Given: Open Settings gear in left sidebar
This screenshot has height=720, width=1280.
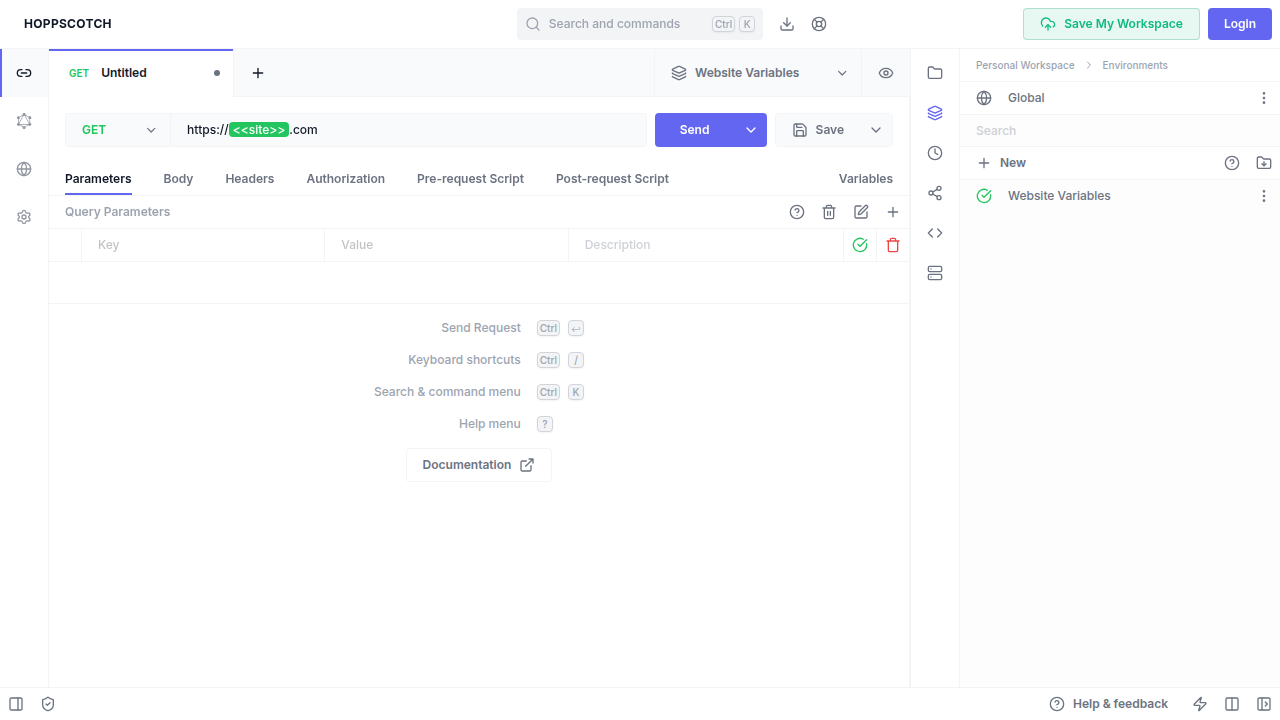Looking at the screenshot, I should click(24, 217).
